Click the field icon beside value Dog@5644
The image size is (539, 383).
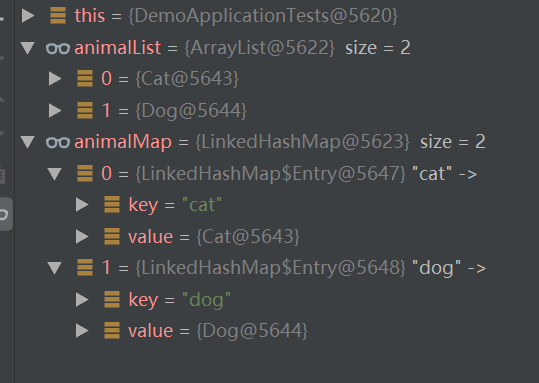[x=112, y=331]
